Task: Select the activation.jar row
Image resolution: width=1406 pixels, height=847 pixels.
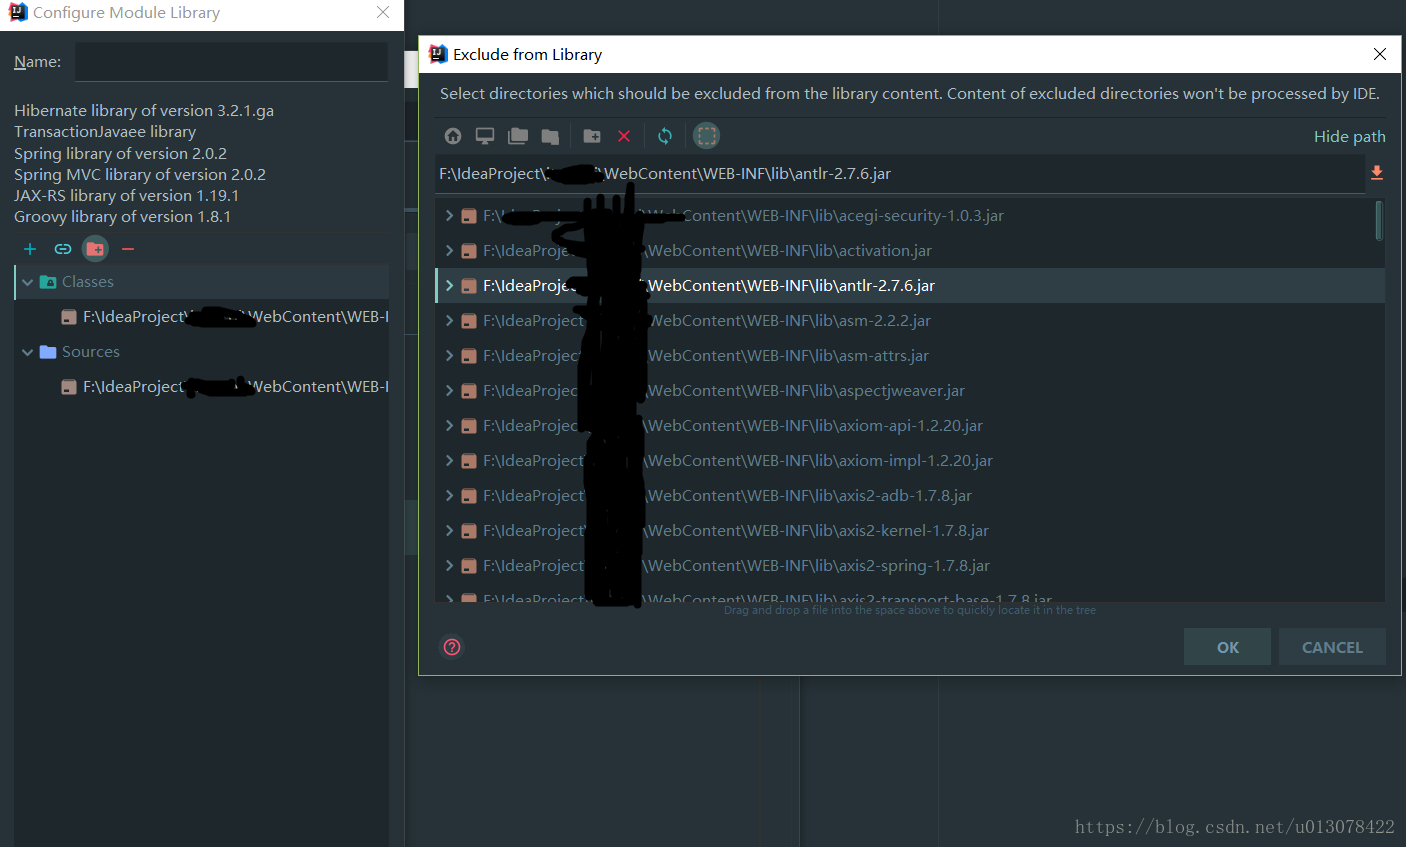Action: tap(910, 251)
